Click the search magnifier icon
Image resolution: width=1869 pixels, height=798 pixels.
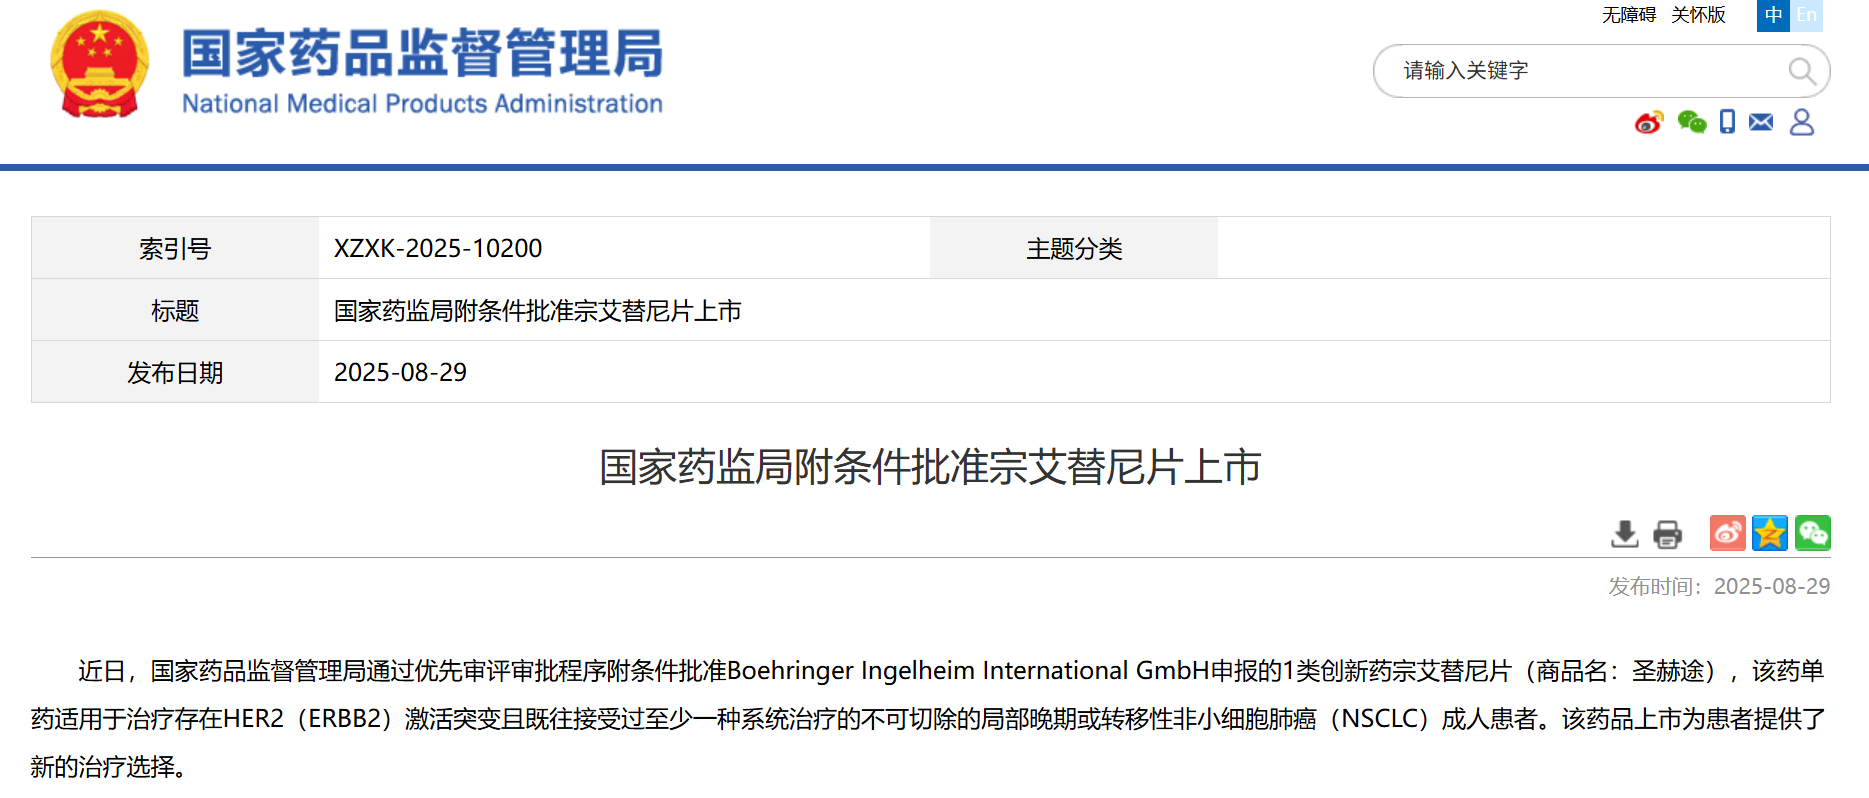(x=1801, y=71)
